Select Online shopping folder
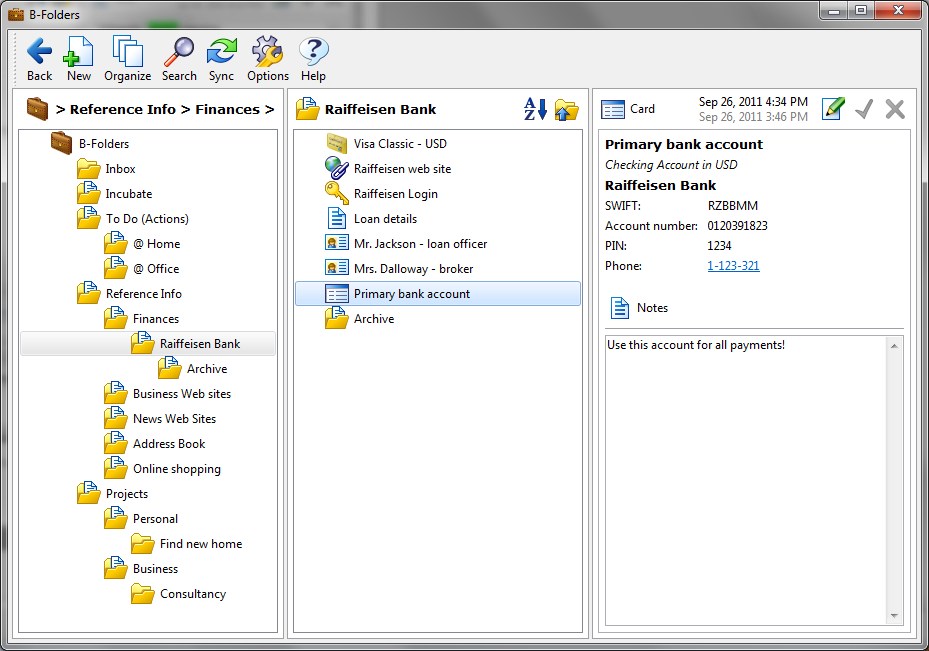929x651 pixels. click(163, 469)
